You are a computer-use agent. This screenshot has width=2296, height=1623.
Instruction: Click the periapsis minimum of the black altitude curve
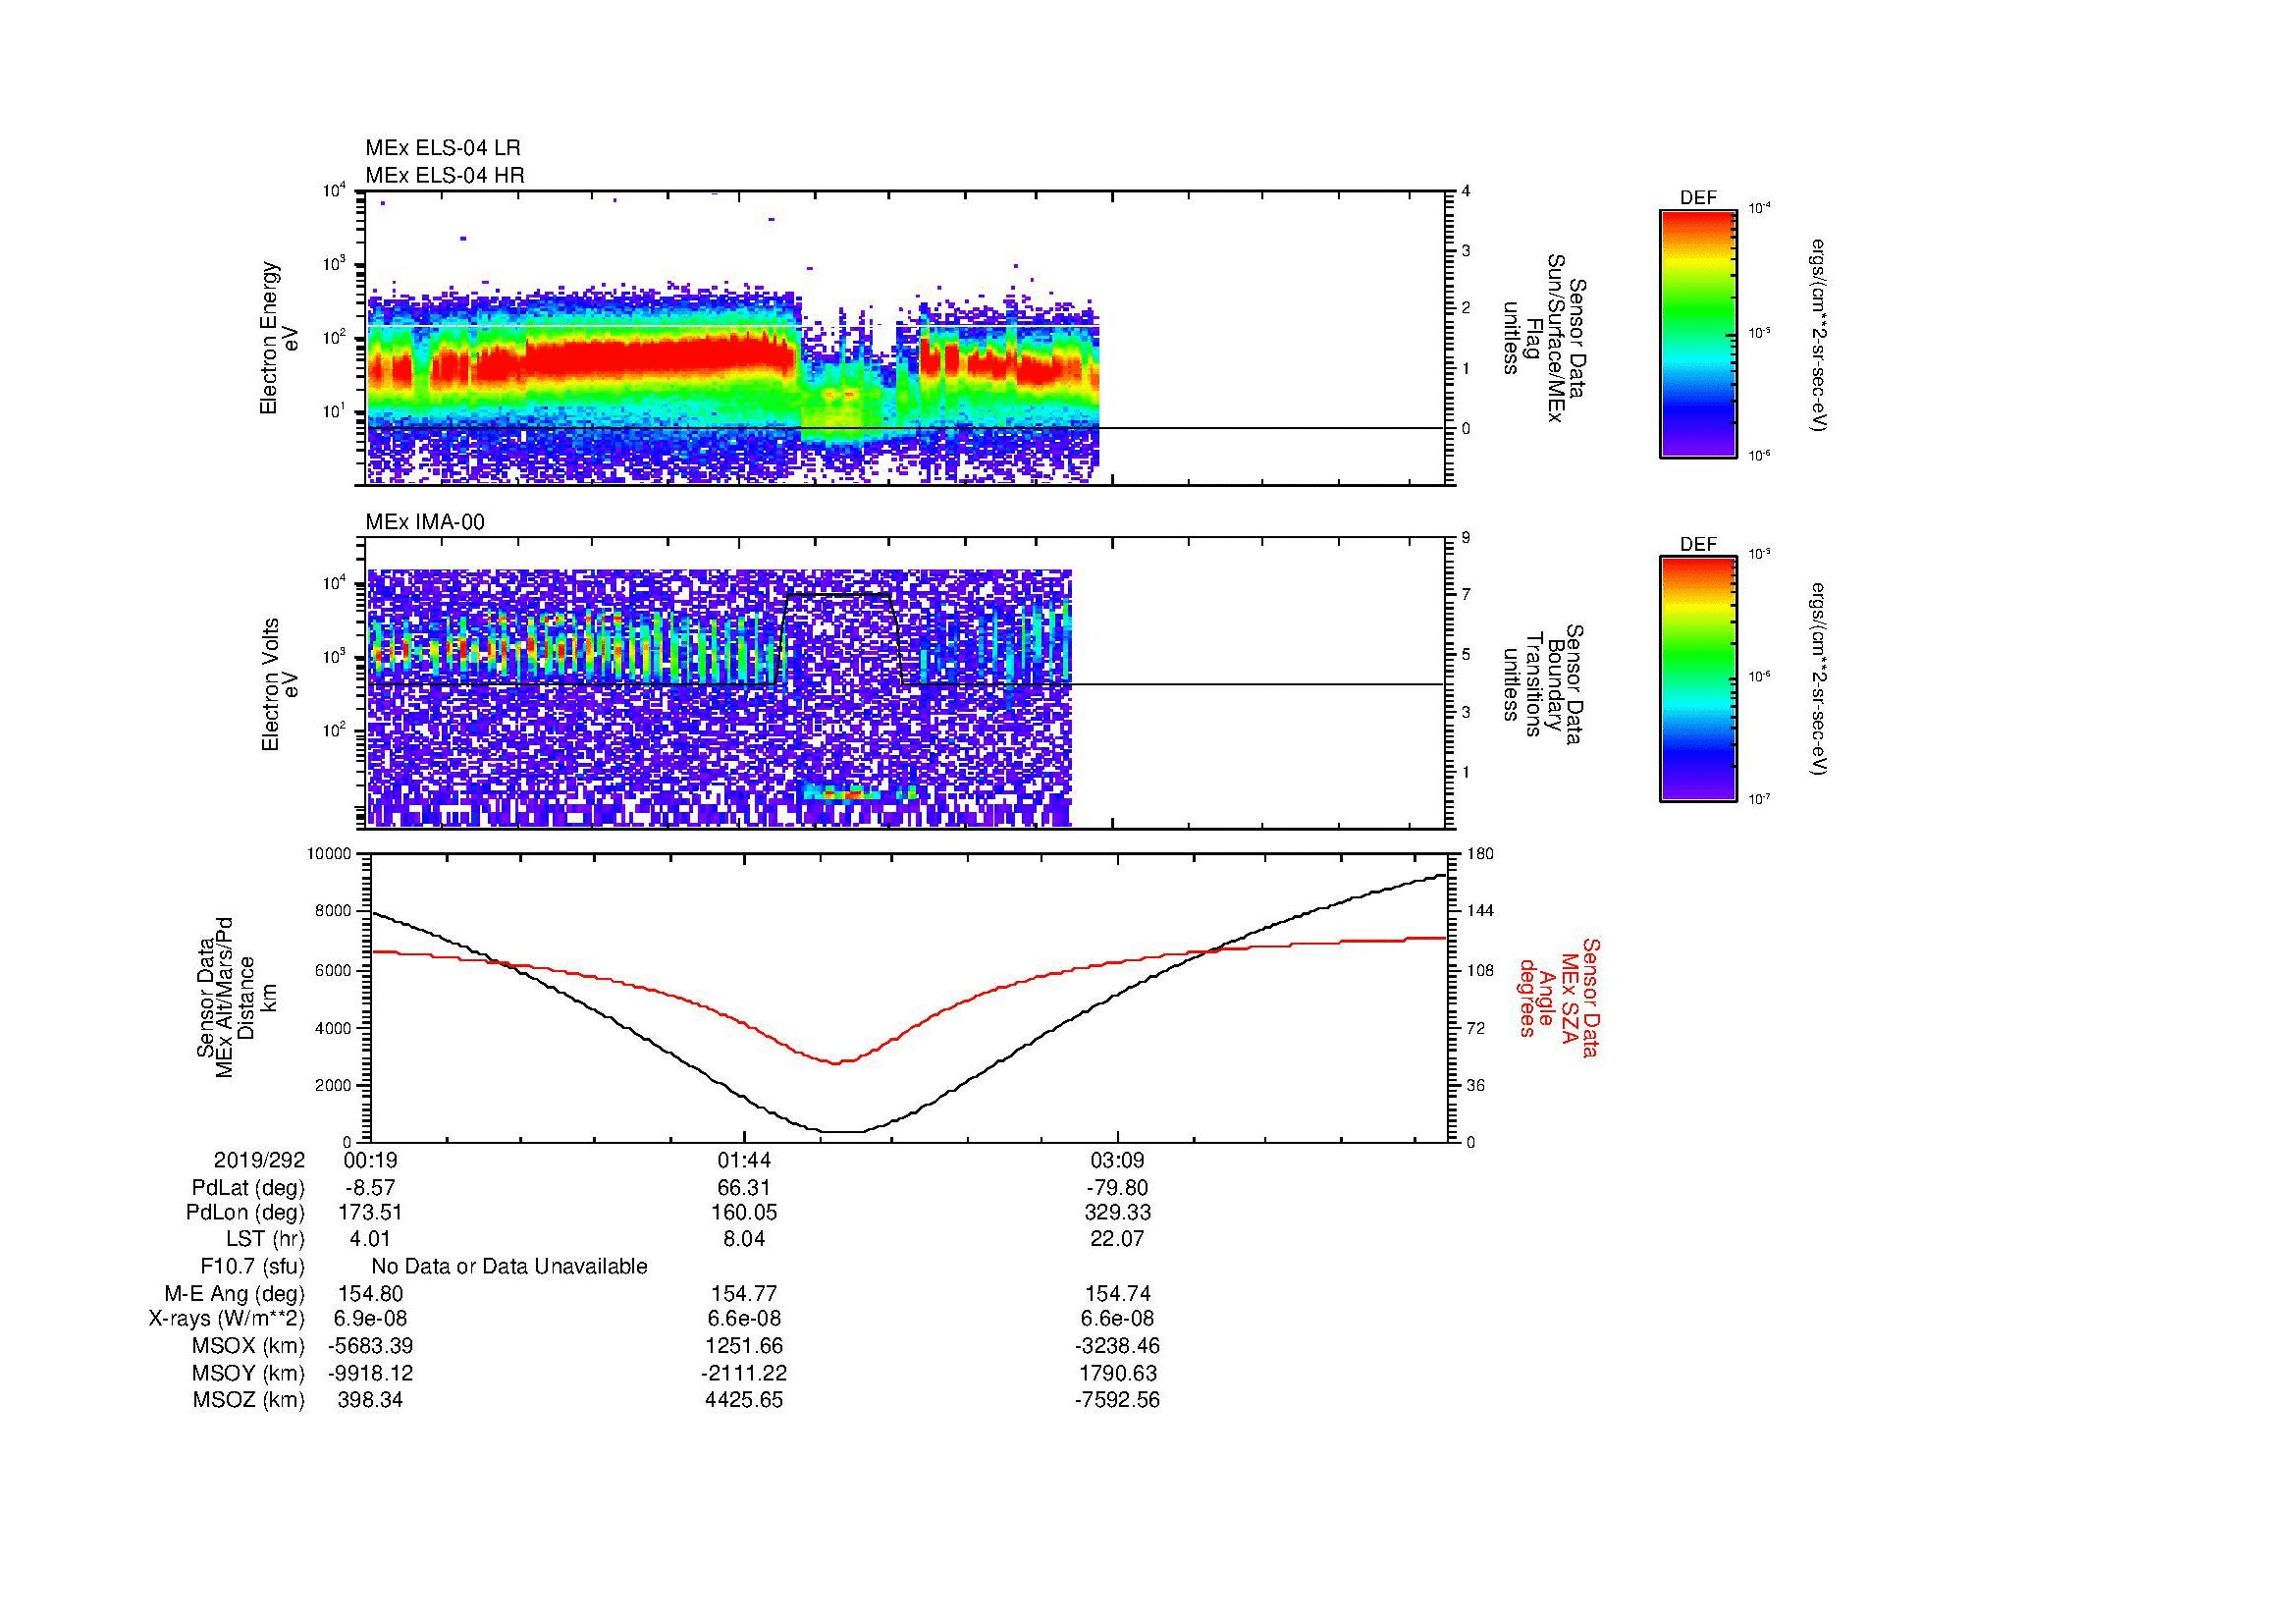click(843, 1131)
